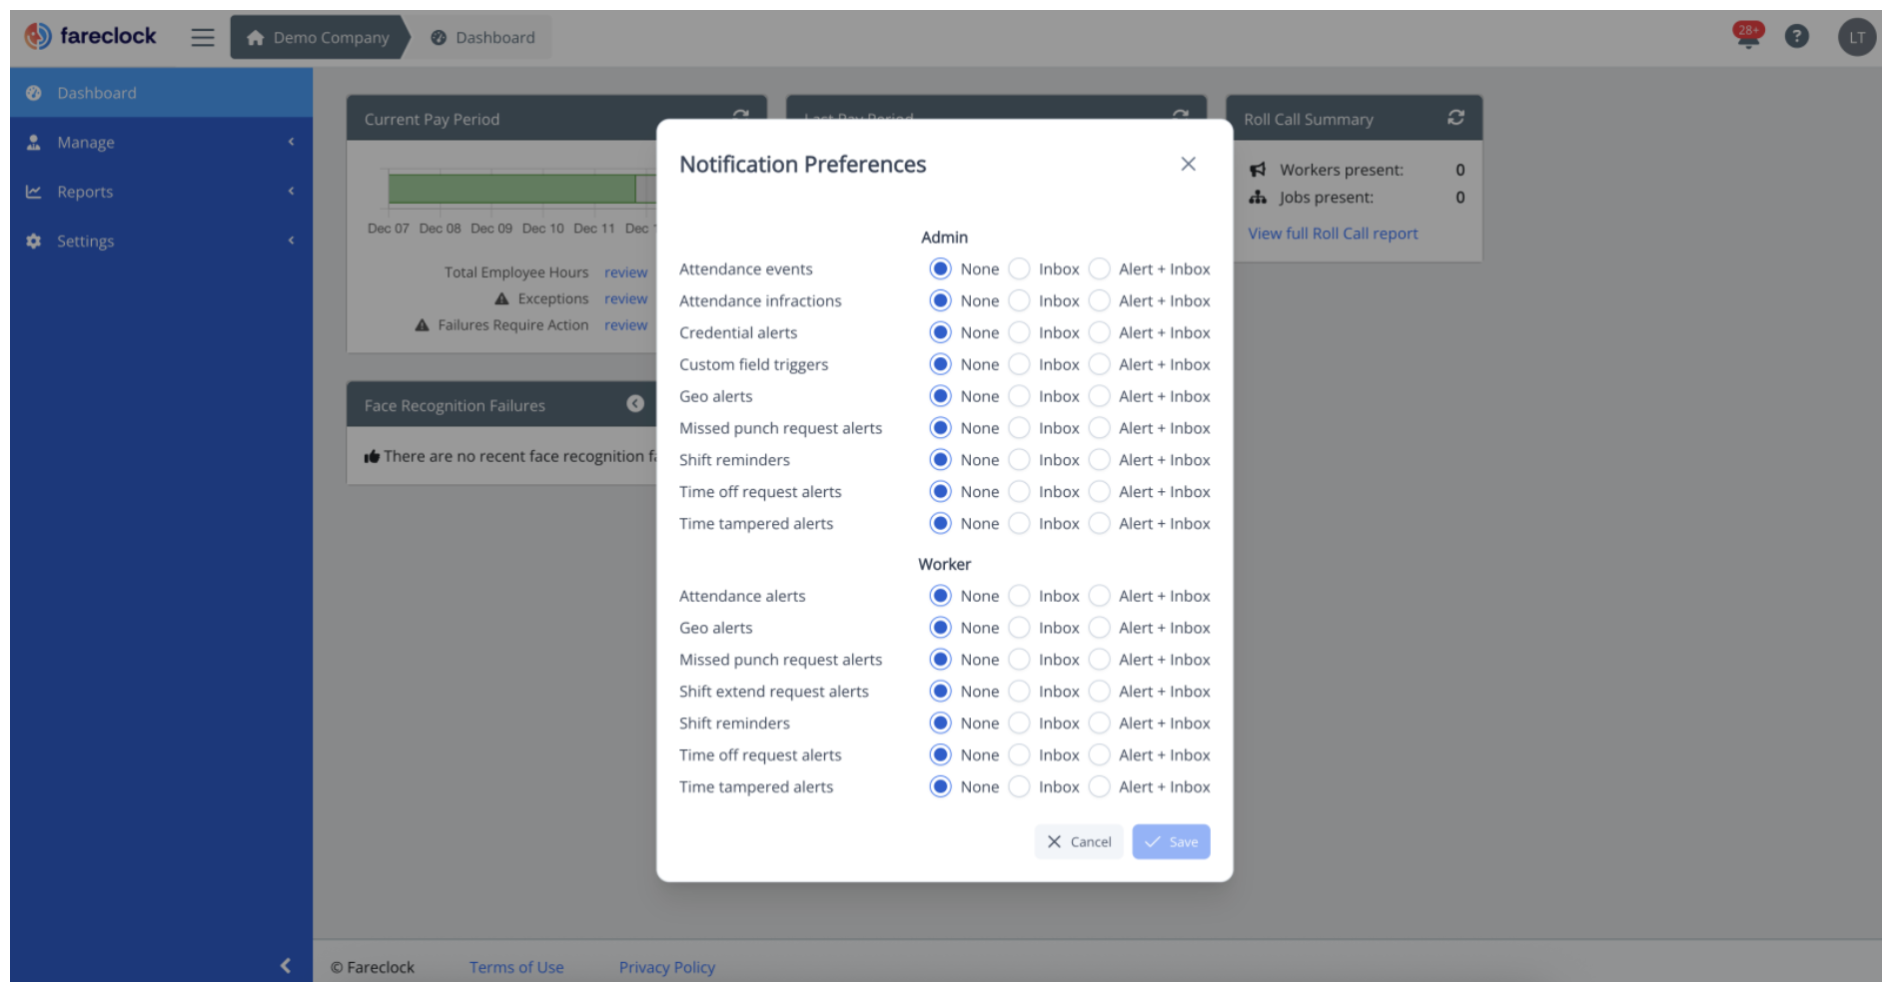Image resolution: width=1892 pixels, height=998 pixels.
Task: Expand the Manage menu chevron
Action: click(x=291, y=142)
